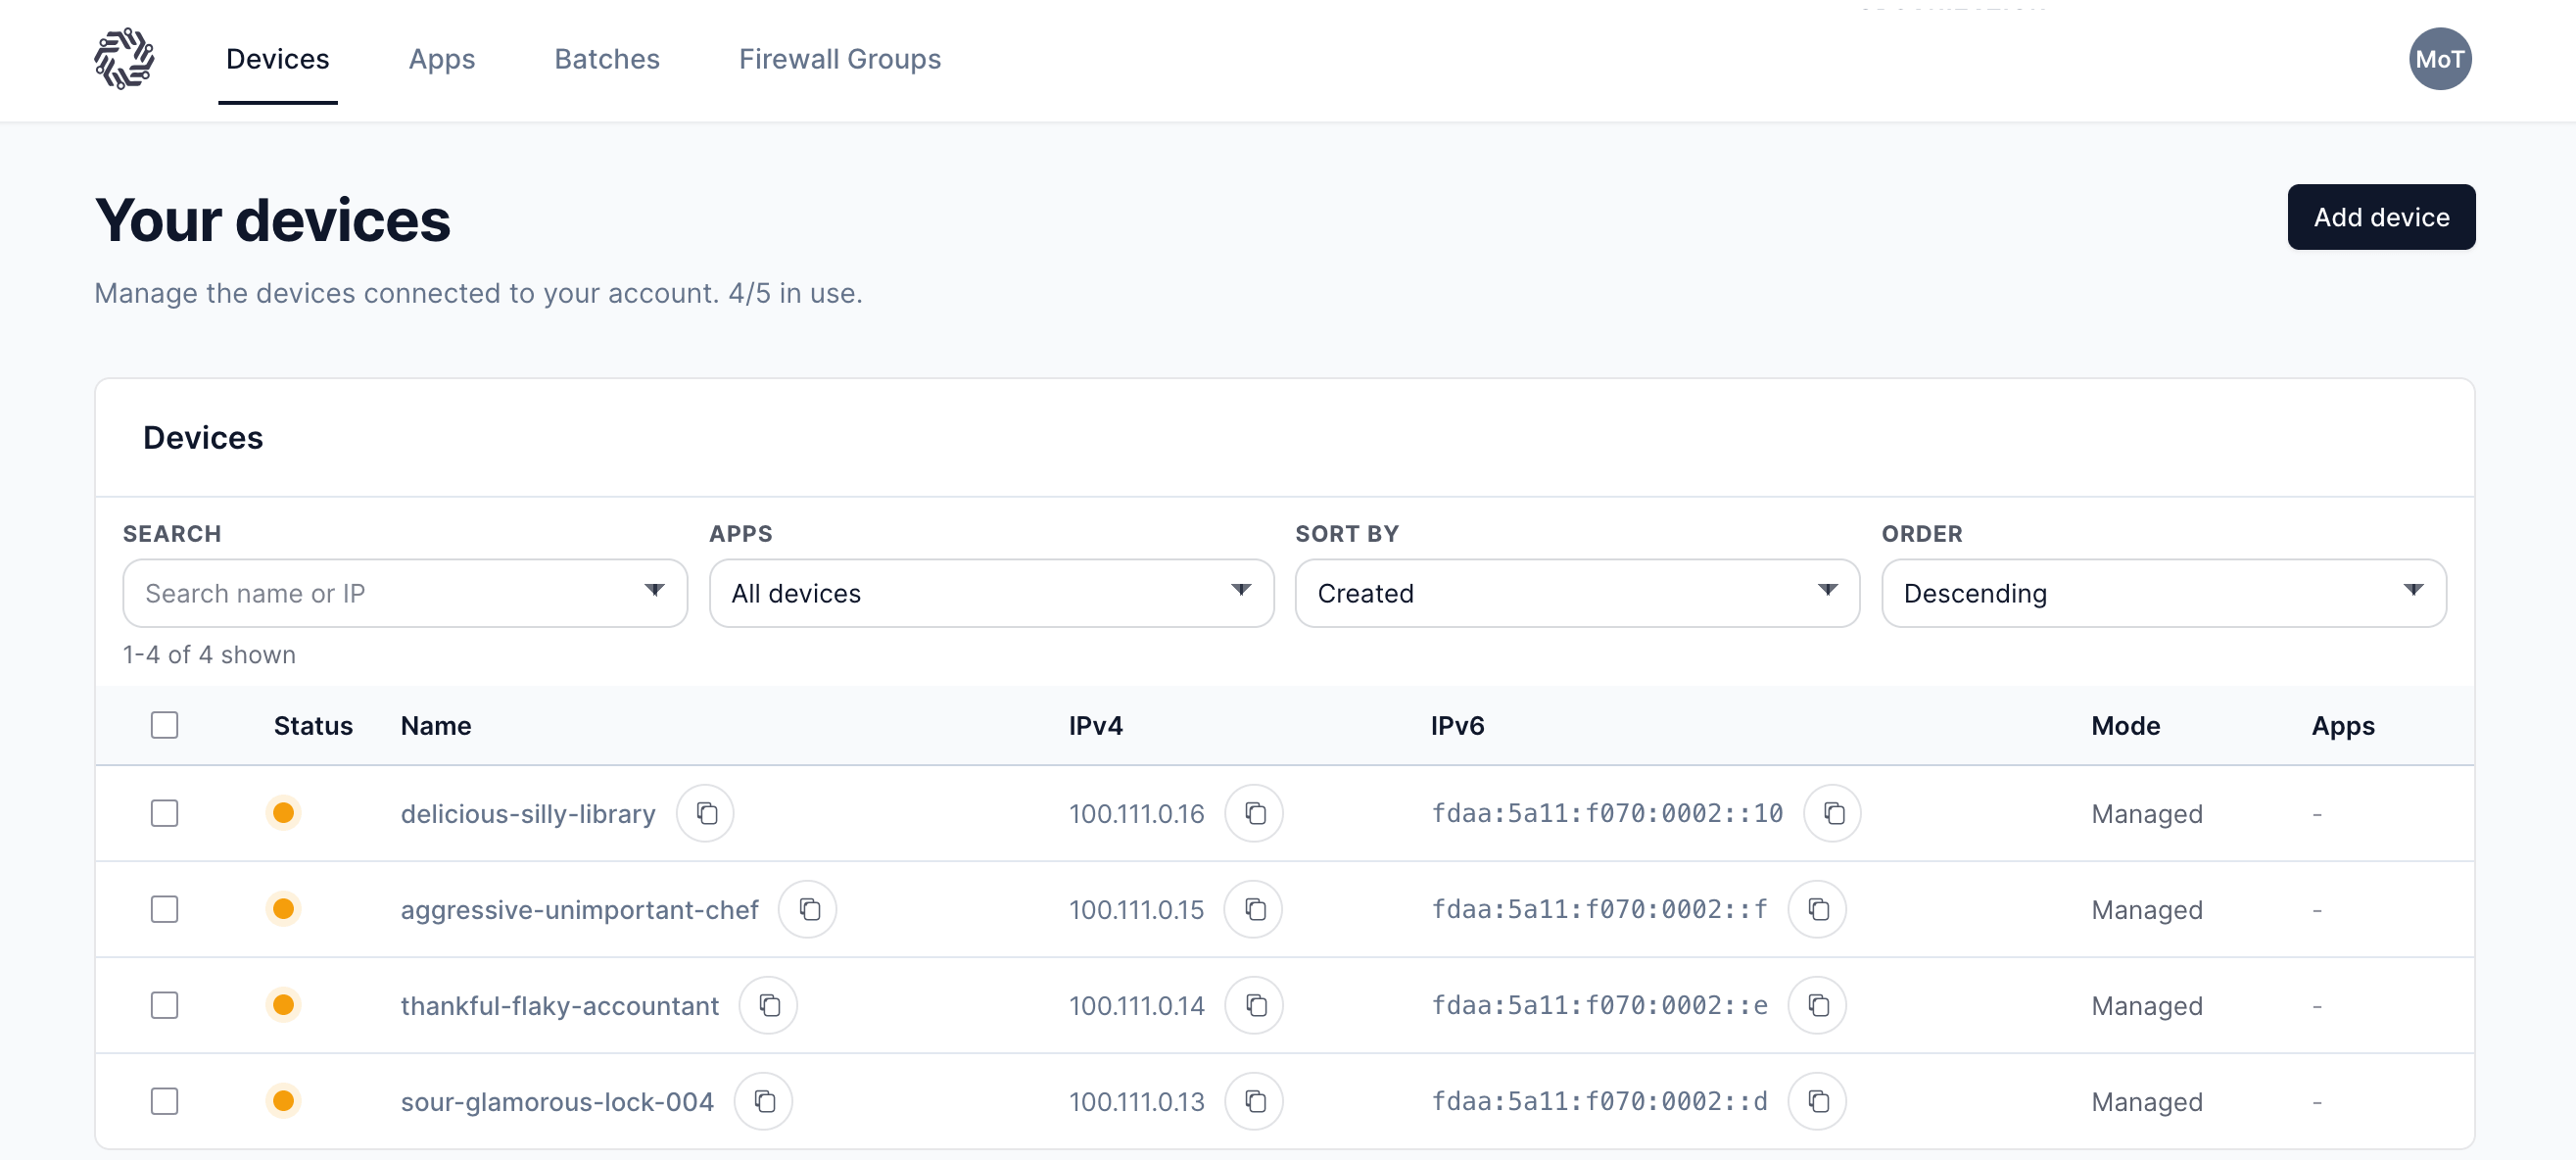The image size is (2576, 1160).
Task: Copy the device name aggressive-unimportant-chef
Action: click(x=807, y=909)
